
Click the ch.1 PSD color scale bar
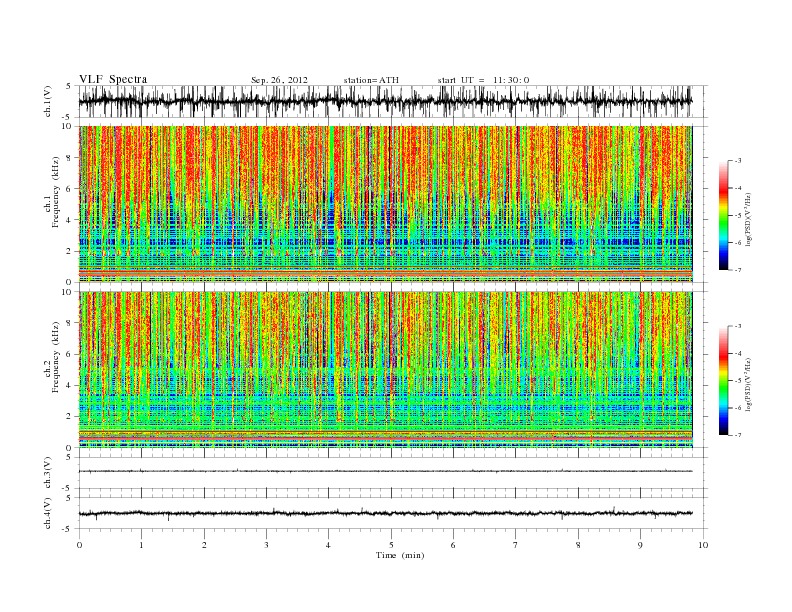point(723,216)
